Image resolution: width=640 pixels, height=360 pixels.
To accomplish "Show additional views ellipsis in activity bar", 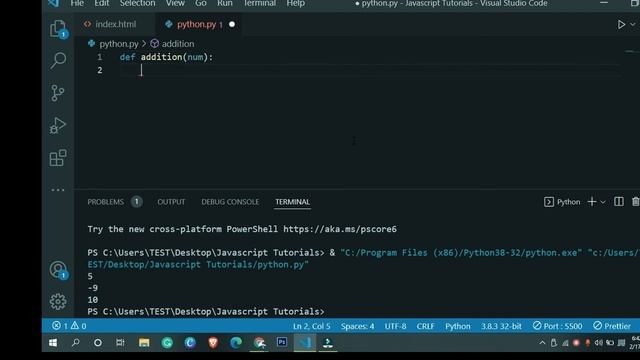I will click(58, 190).
